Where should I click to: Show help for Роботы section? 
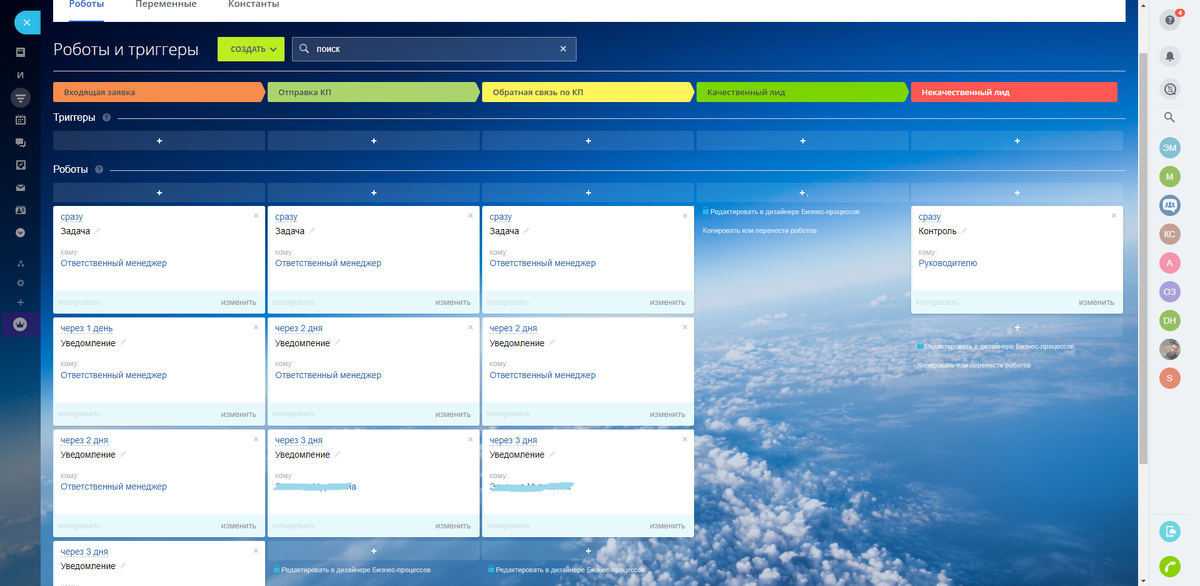point(99,169)
